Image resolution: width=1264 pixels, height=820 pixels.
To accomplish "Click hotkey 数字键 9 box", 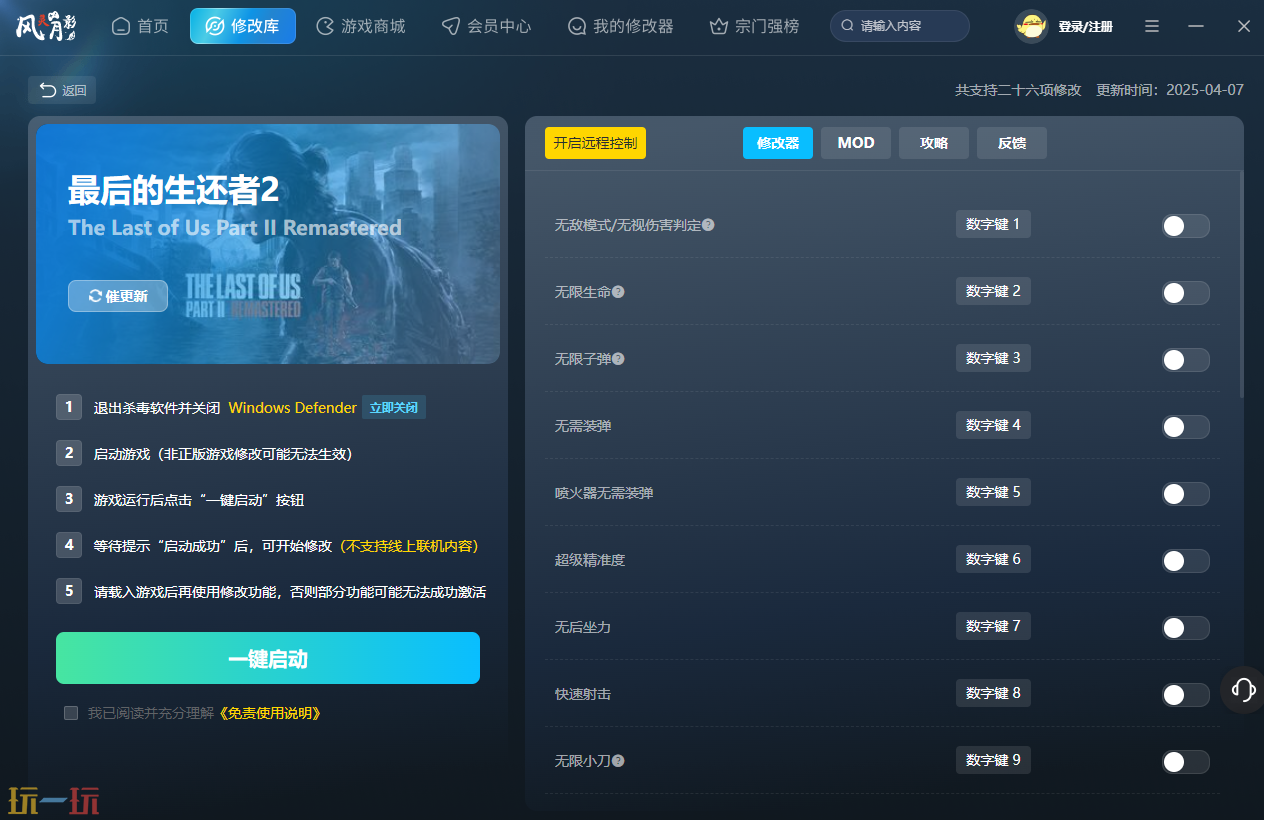I will point(993,760).
